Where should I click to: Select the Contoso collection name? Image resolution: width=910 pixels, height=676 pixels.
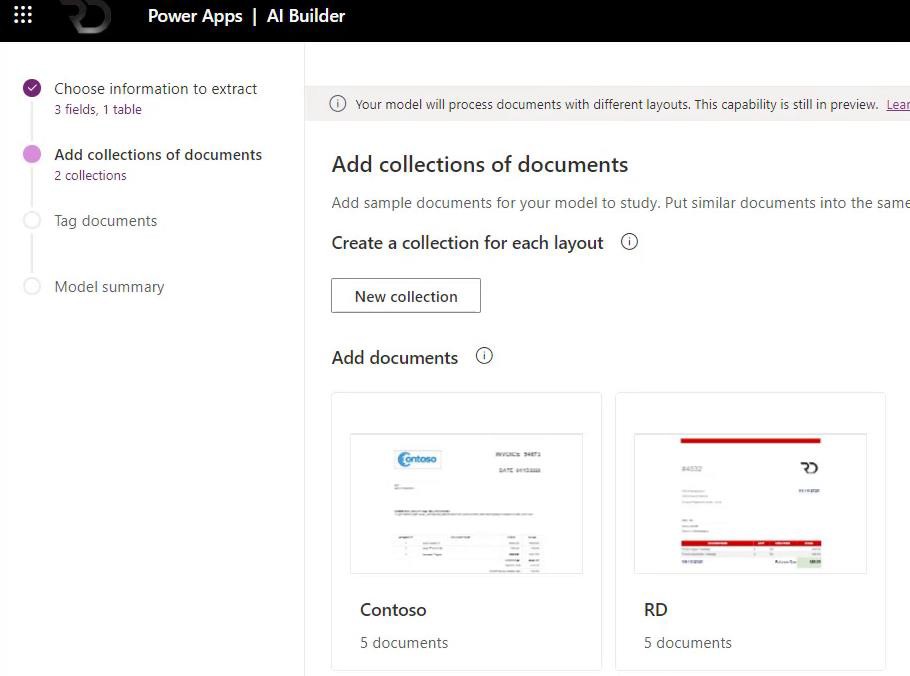pyautogui.click(x=393, y=610)
